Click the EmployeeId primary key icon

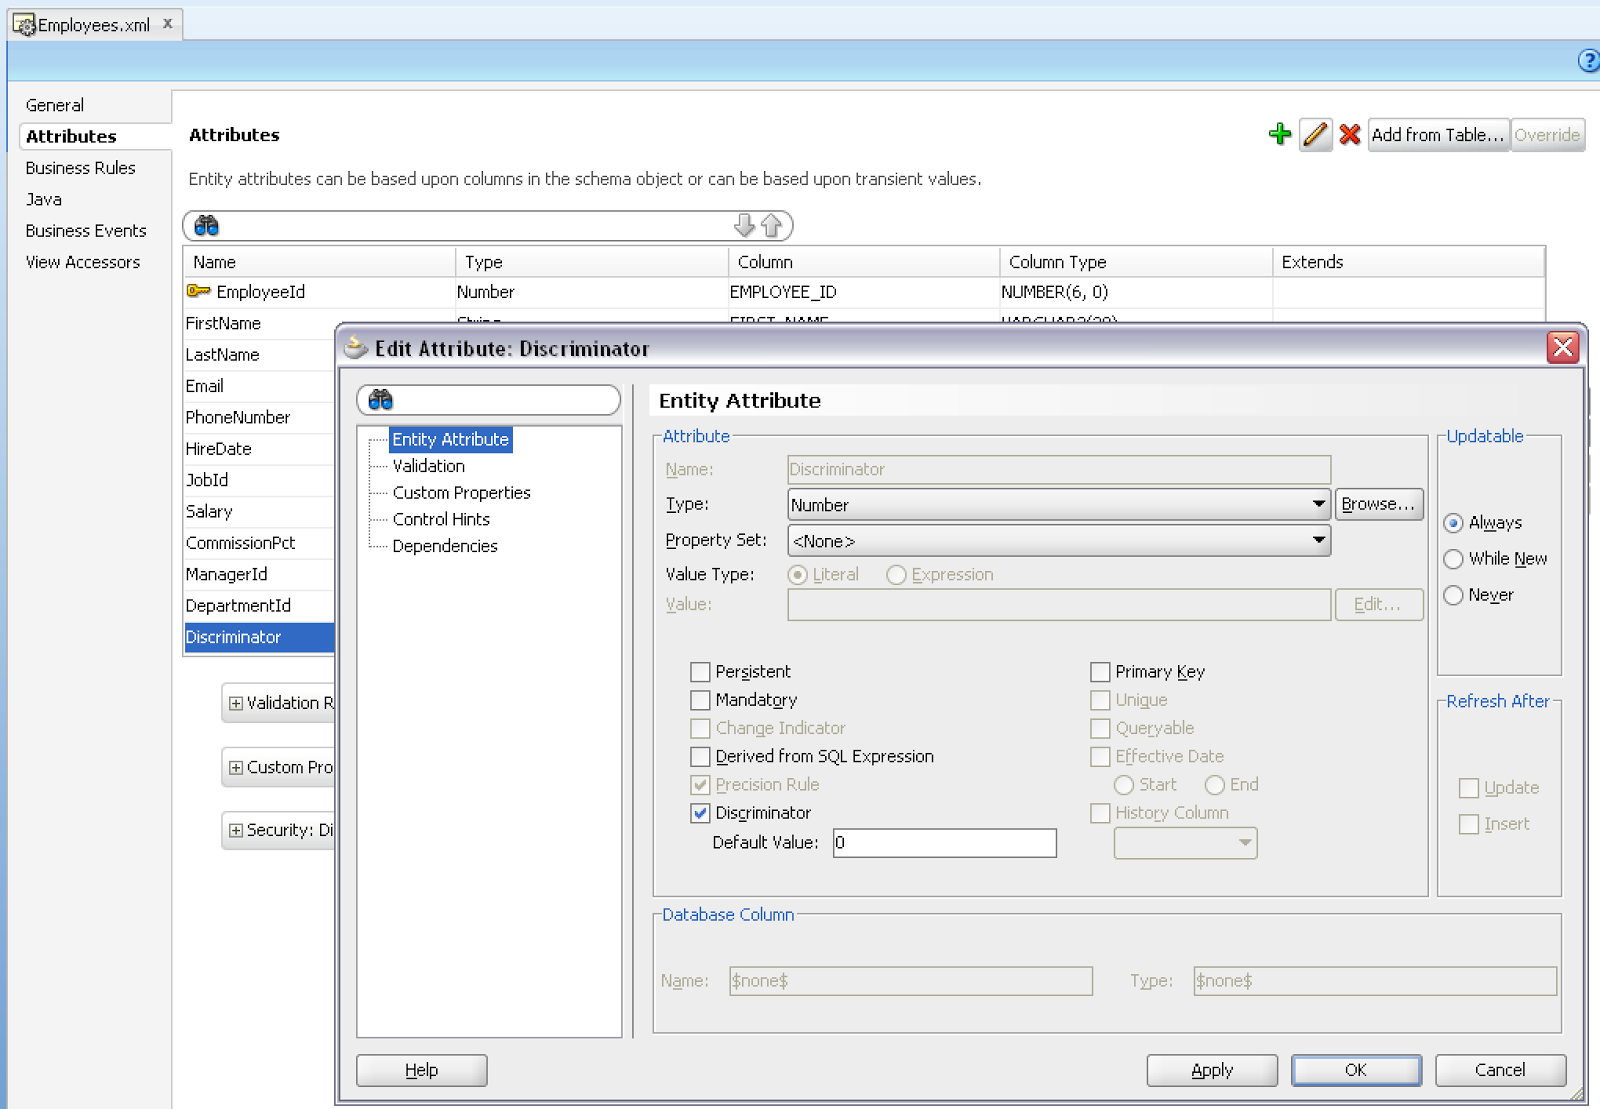(x=198, y=291)
